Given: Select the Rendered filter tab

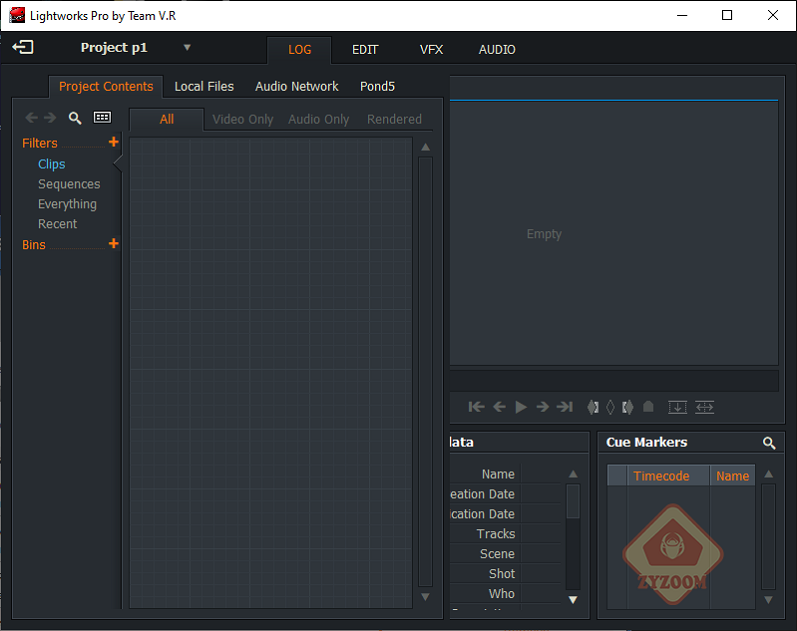Looking at the screenshot, I should coord(394,119).
